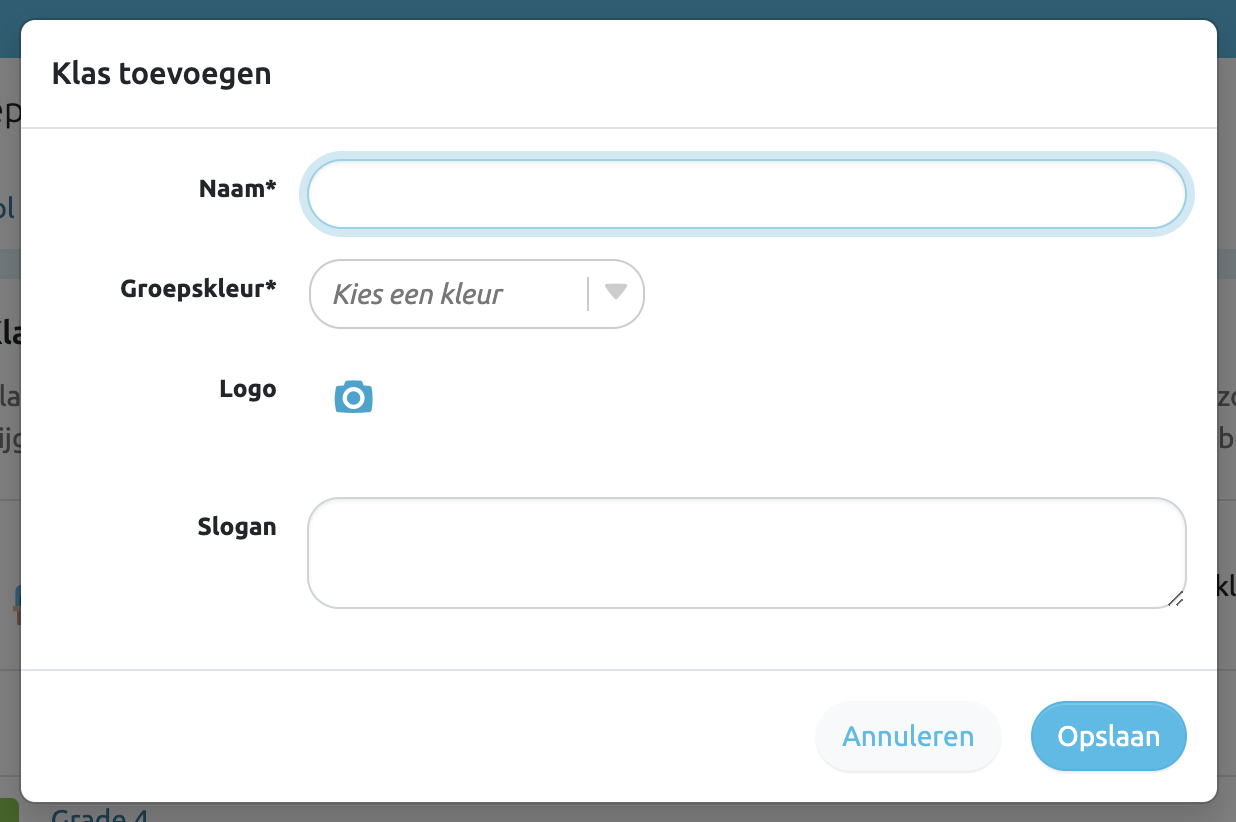Click the 'Klas toevoegen' dialog title
Image resolution: width=1236 pixels, height=822 pixels.
[161, 73]
